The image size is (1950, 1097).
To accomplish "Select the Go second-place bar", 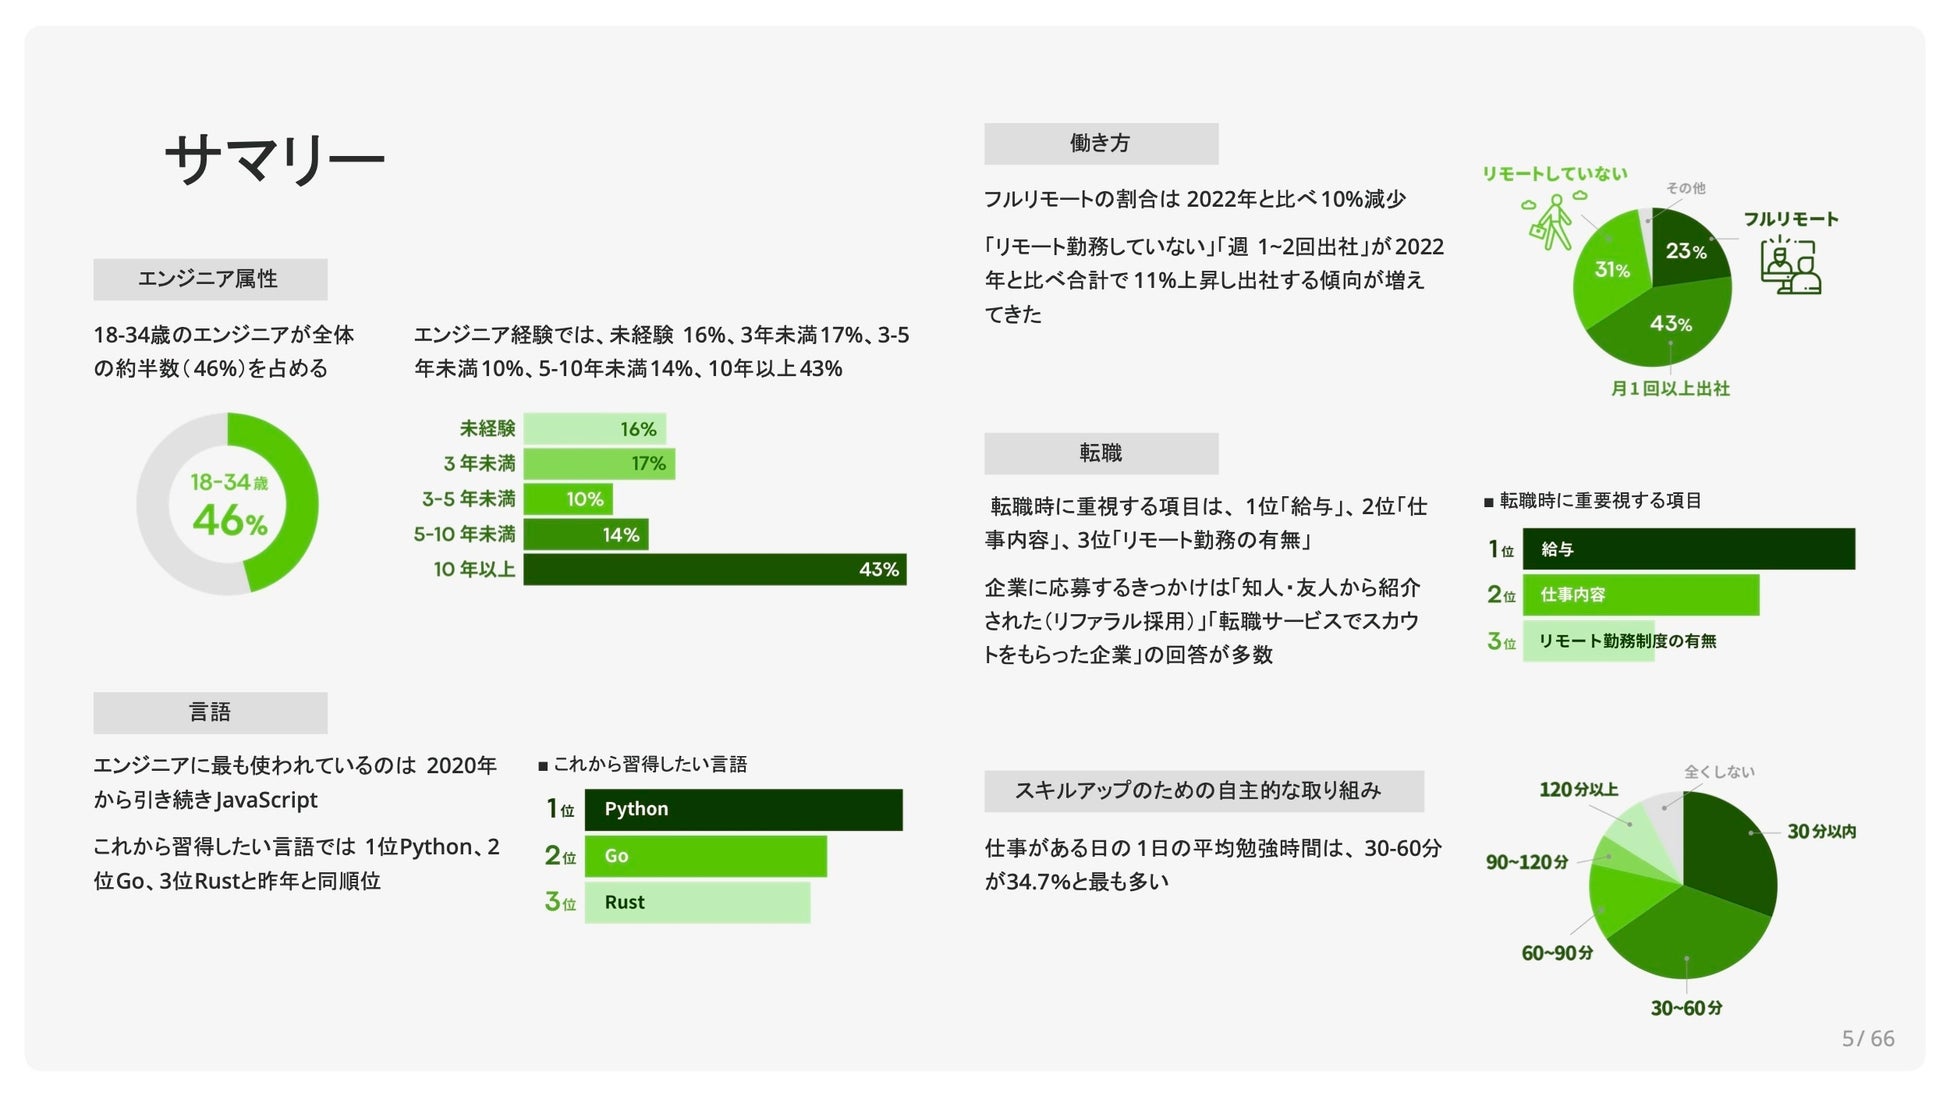I will (705, 856).
